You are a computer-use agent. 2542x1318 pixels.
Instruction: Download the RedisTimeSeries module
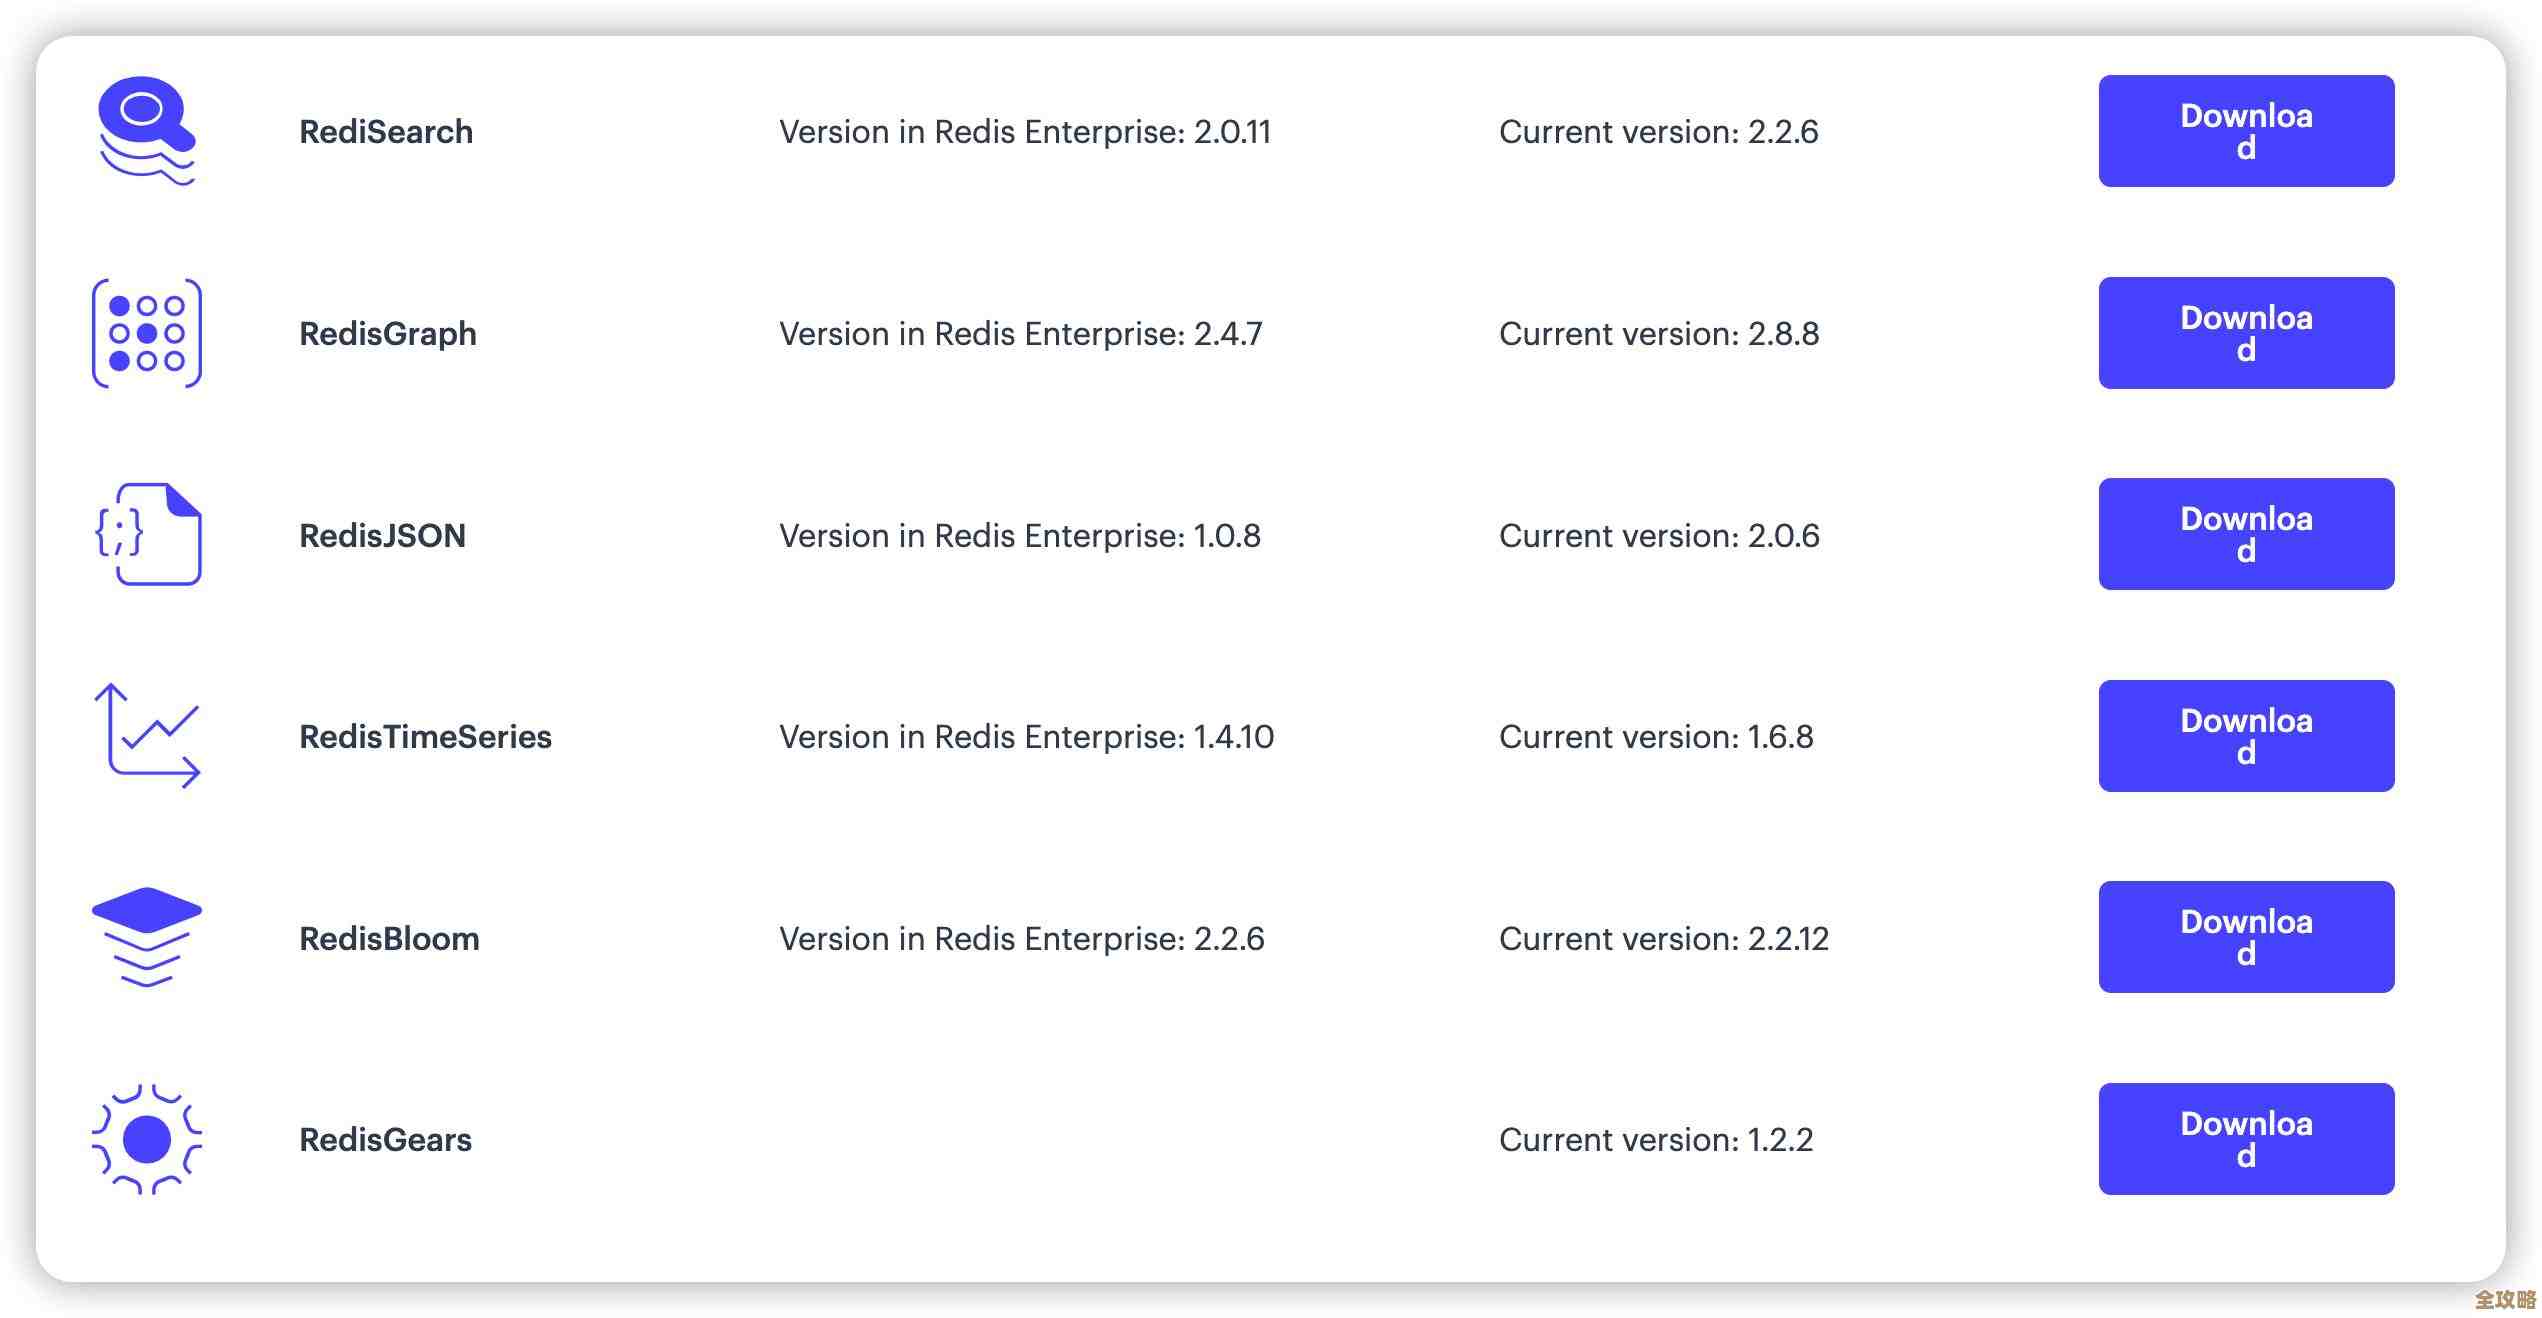tap(2245, 736)
